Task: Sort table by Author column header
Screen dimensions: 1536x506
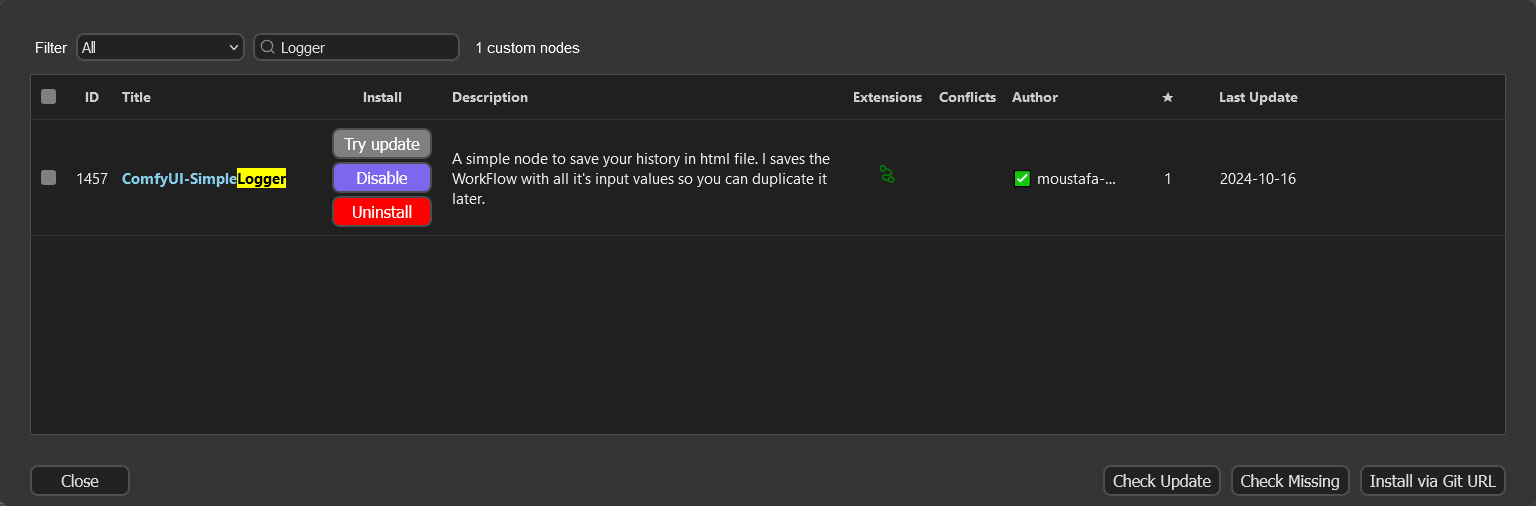Action: point(1035,97)
